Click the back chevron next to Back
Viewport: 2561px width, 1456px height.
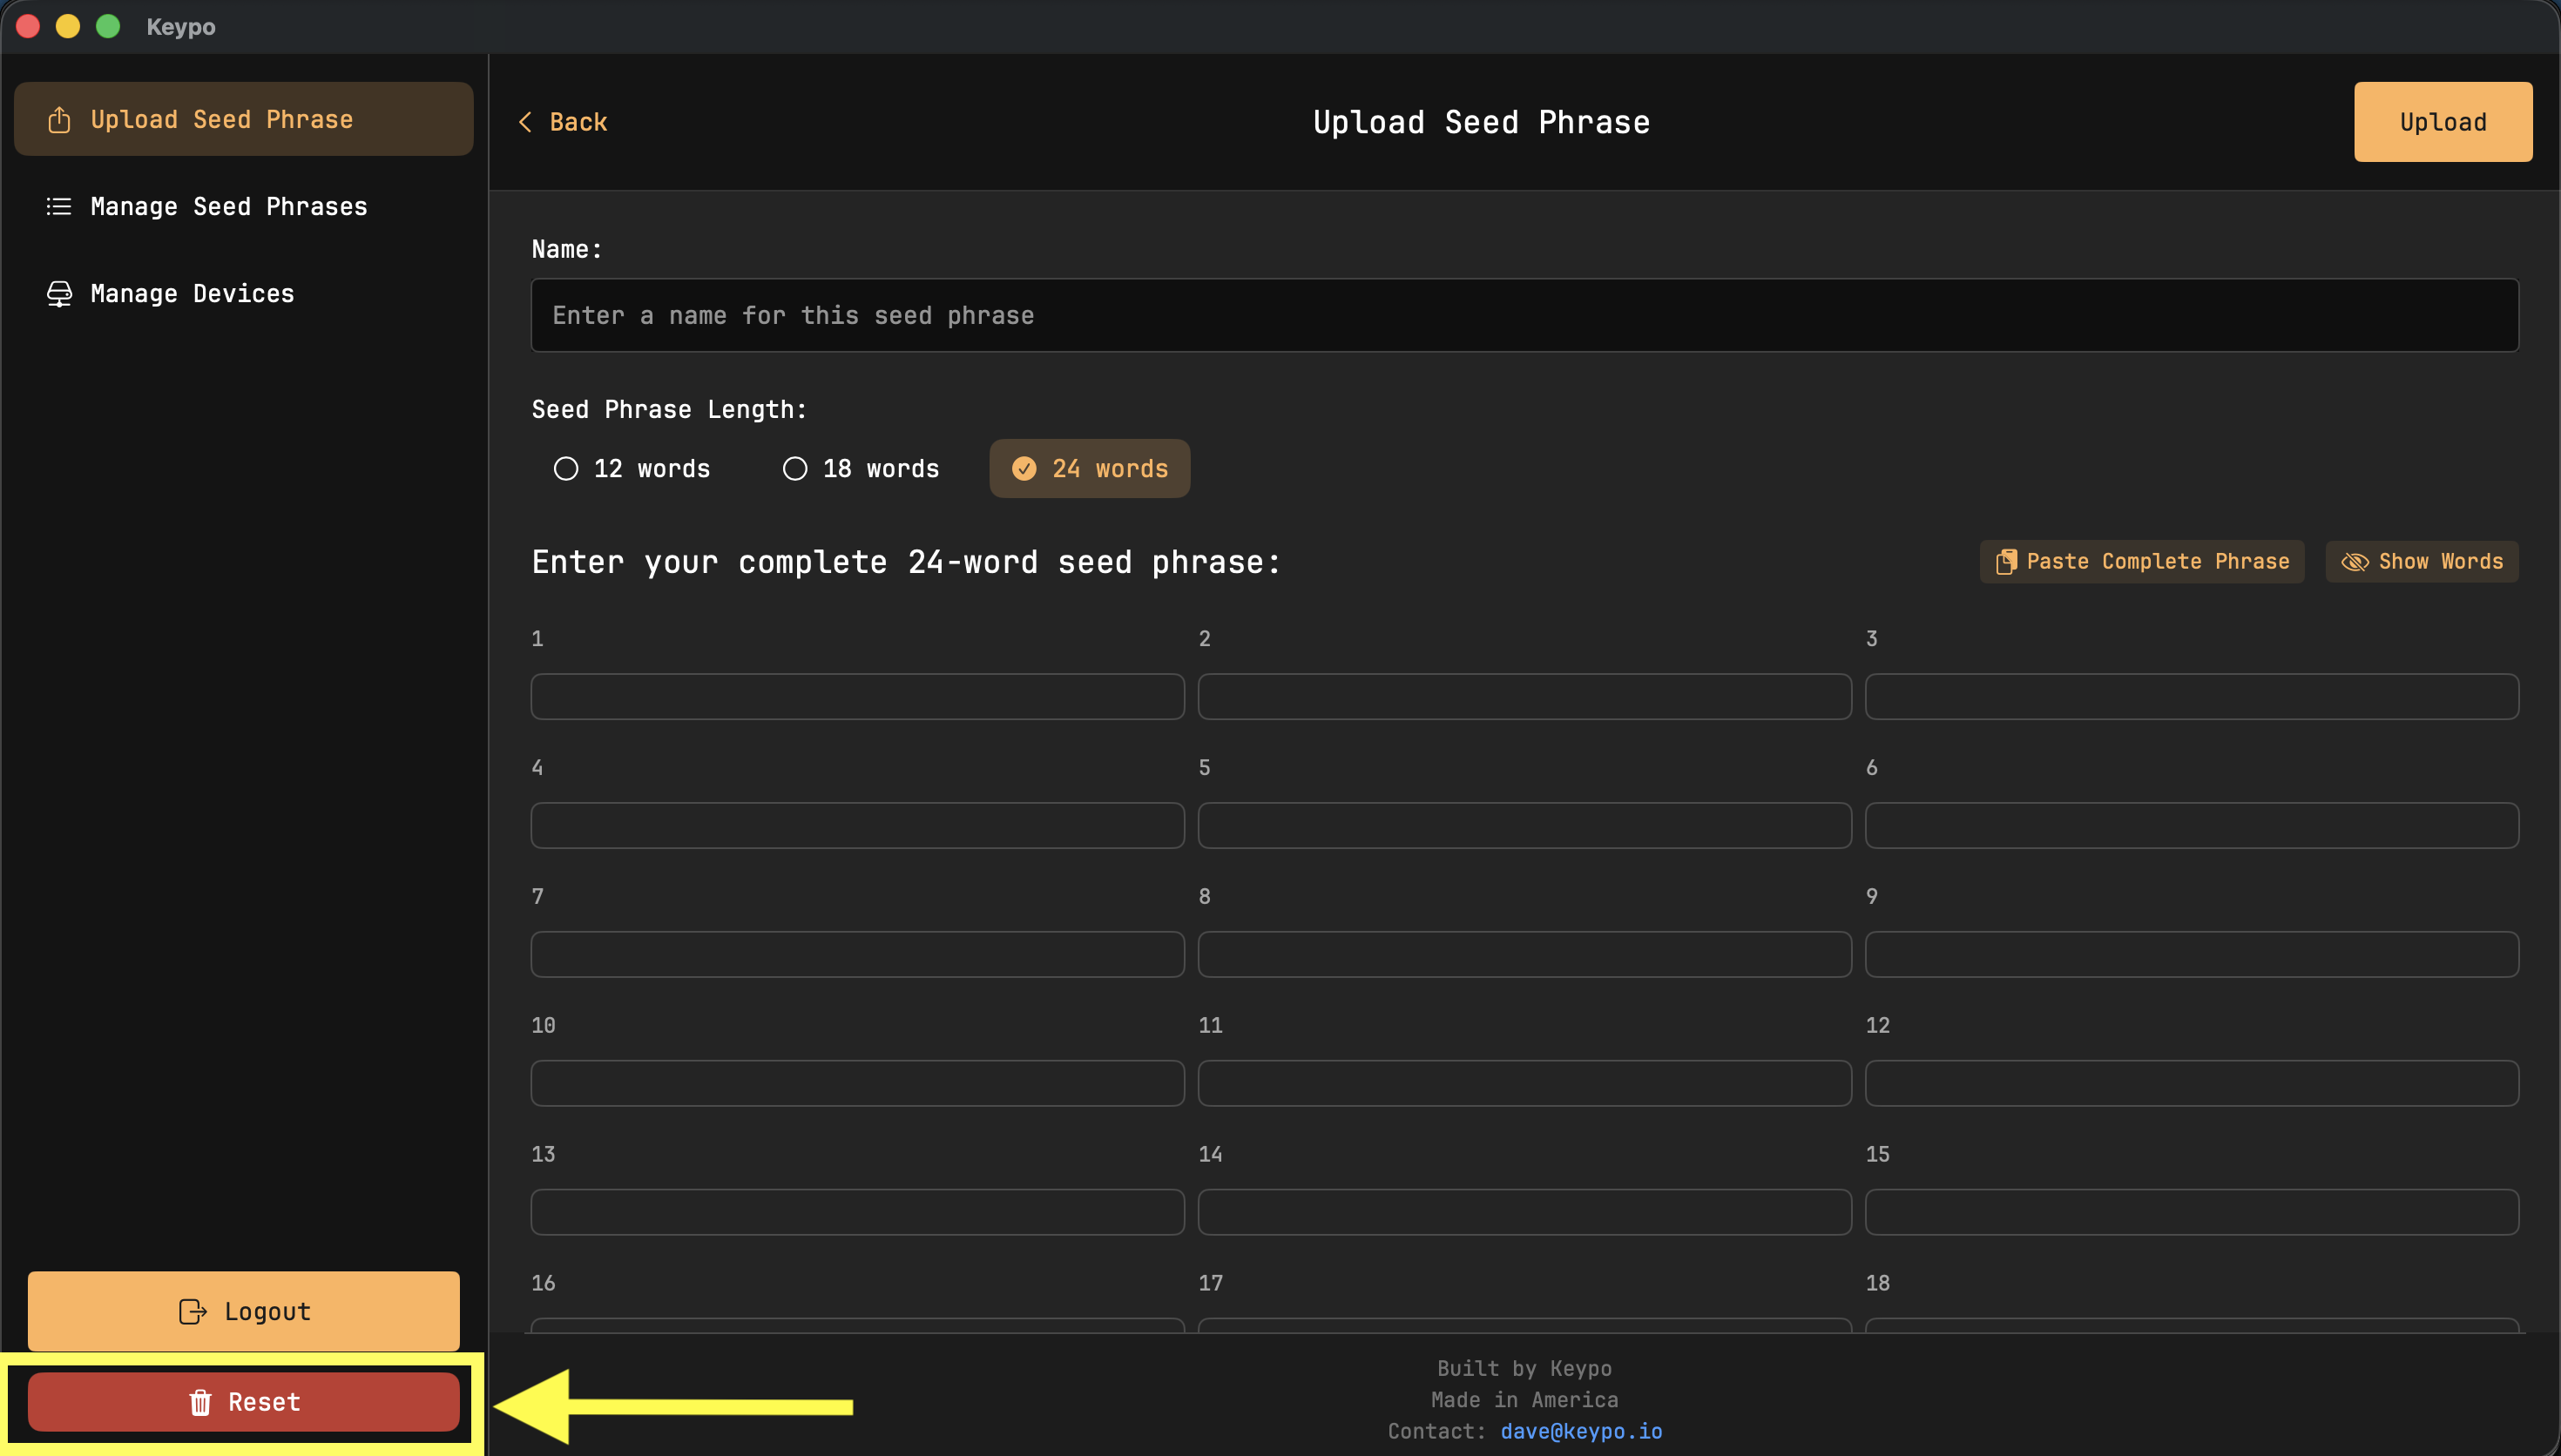pyautogui.click(x=527, y=121)
